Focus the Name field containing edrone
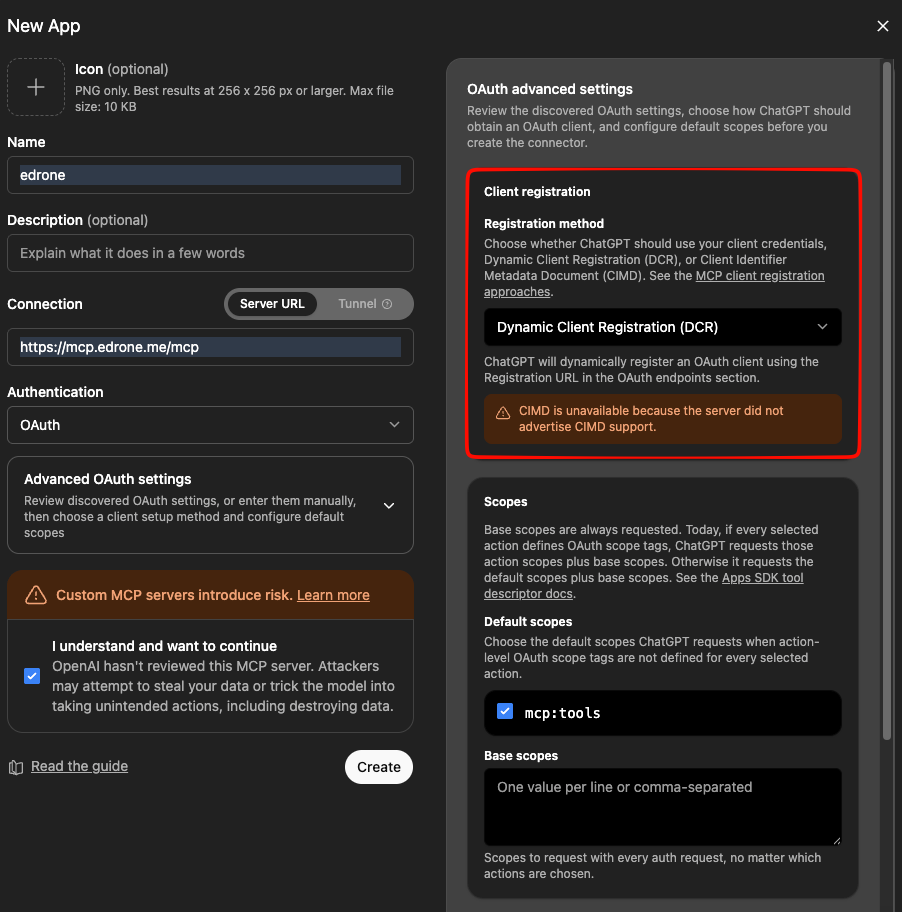902x912 pixels. (x=211, y=175)
